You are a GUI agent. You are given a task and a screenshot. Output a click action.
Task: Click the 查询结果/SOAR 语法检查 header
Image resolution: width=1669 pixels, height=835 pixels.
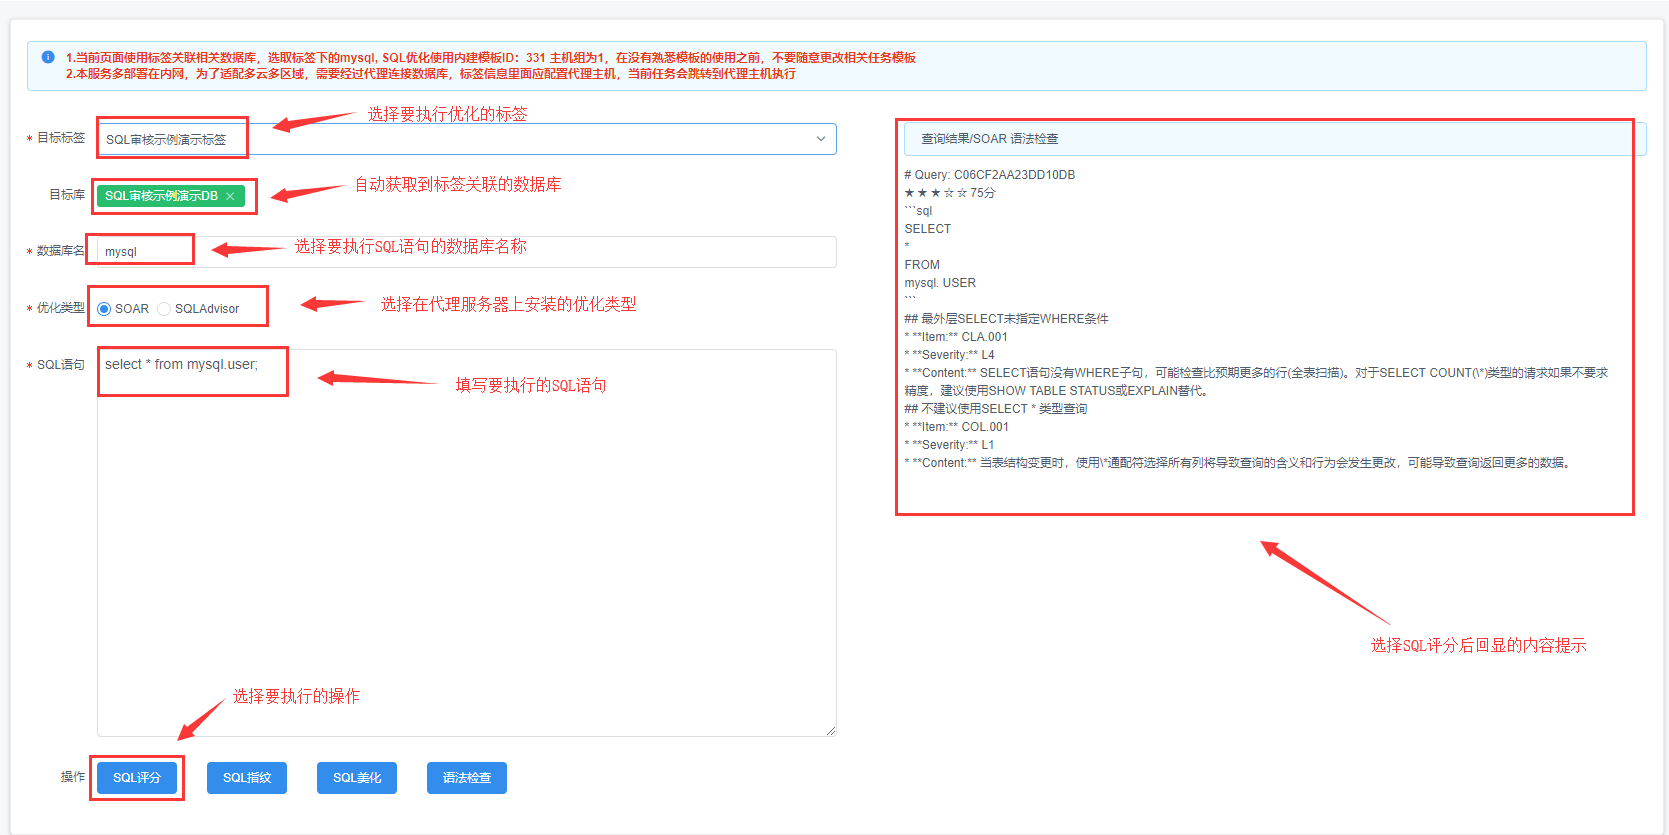click(1275, 139)
